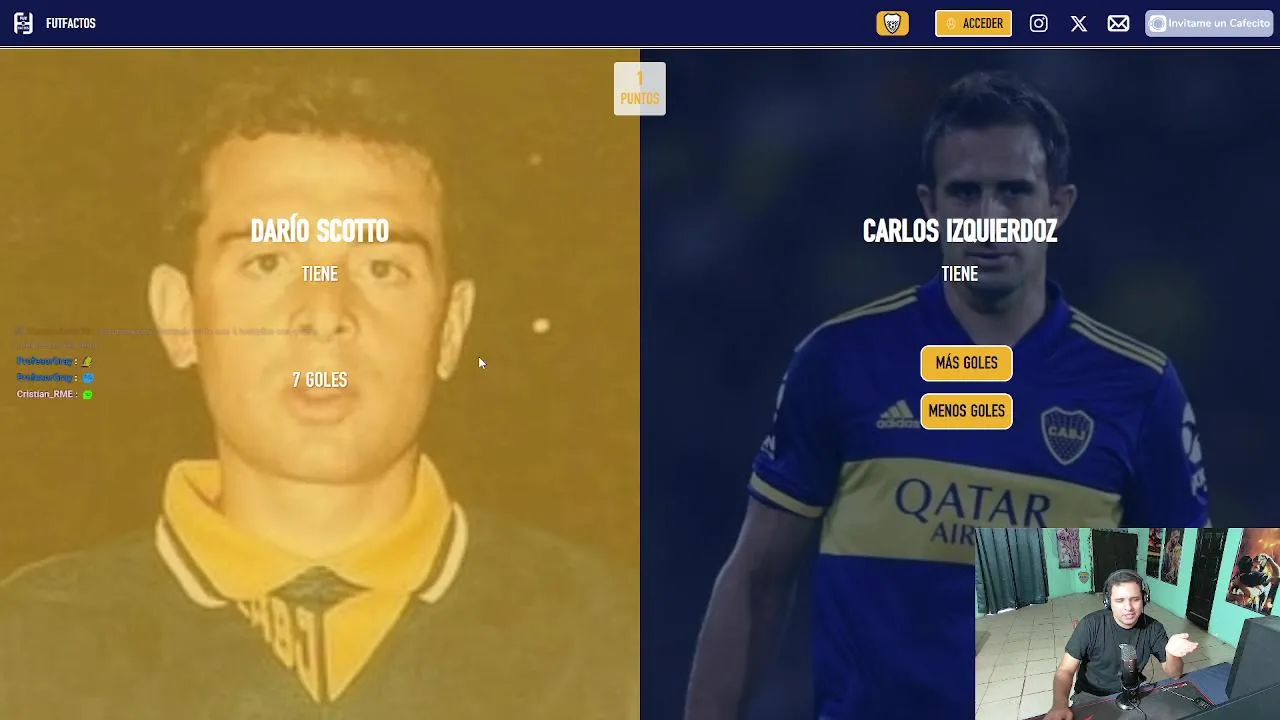
Task: Open the X (Twitter) icon link
Action: click(1079, 23)
